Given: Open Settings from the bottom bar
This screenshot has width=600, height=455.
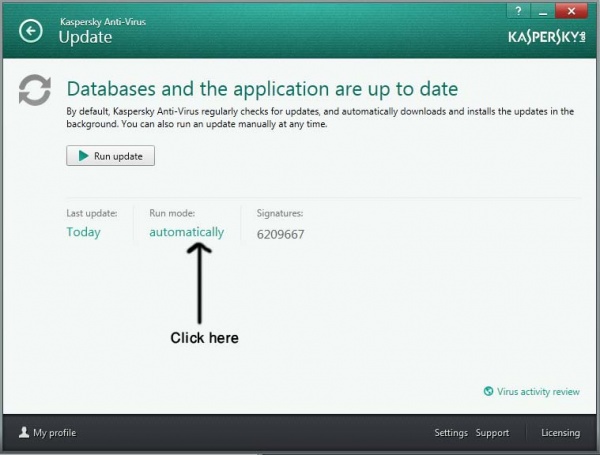Looking at the screenshot, I should (451, 433).
